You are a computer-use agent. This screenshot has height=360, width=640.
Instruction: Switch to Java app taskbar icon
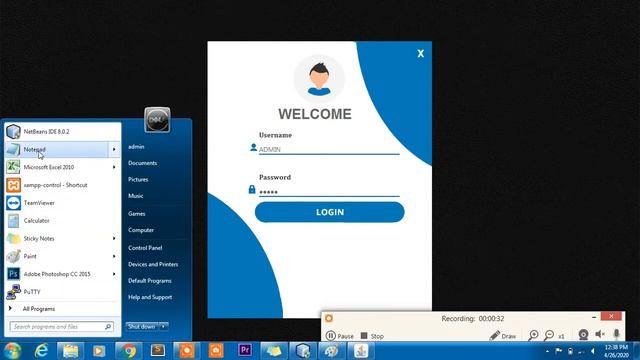(361, 351)
